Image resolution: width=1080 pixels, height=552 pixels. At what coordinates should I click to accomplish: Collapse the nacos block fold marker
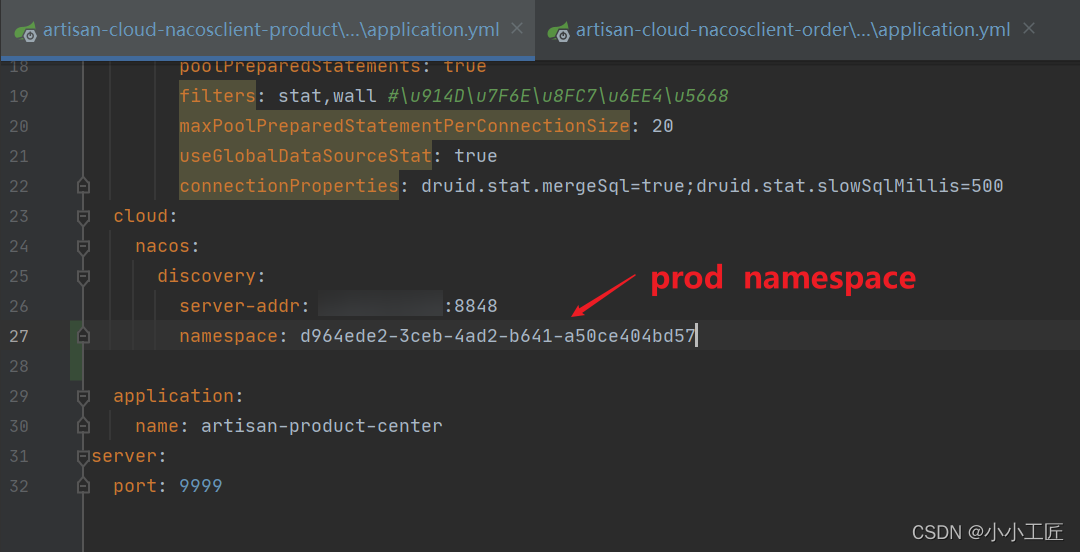83,247
